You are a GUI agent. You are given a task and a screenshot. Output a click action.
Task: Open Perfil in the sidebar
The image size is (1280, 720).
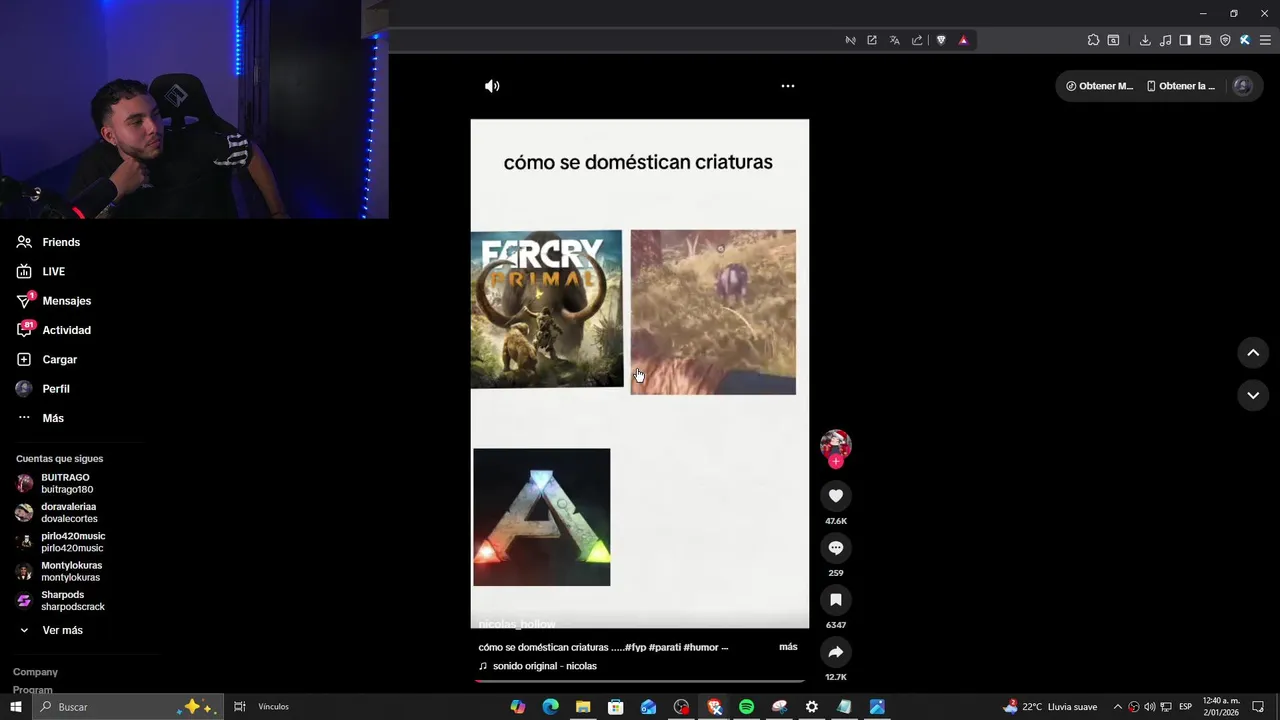click(x=42, y=389)
